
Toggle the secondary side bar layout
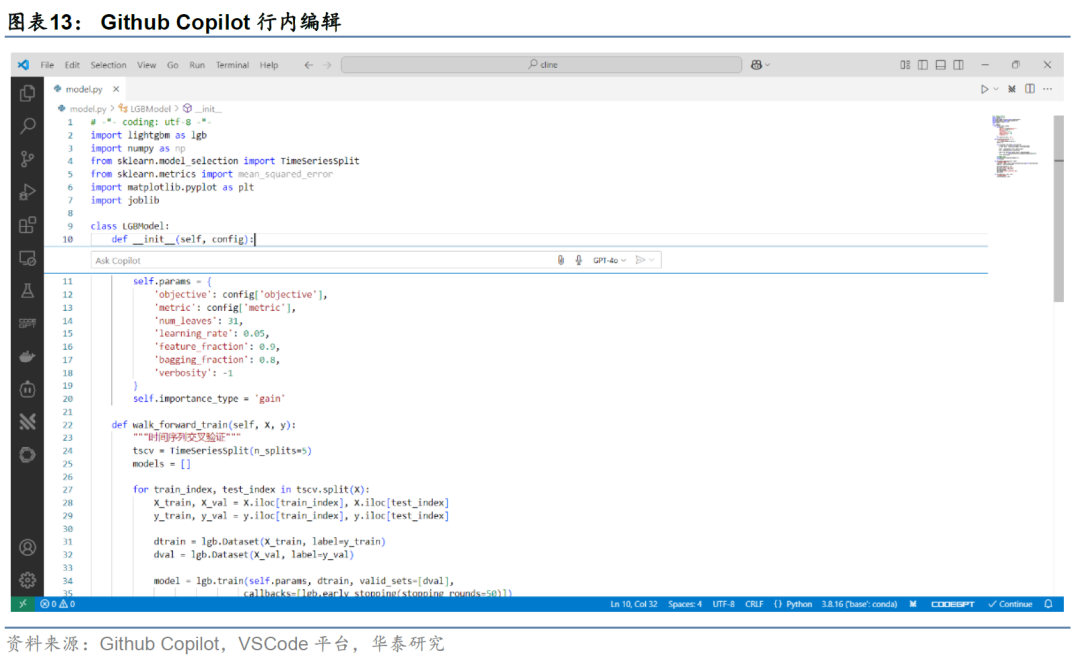tap(958, 65)
